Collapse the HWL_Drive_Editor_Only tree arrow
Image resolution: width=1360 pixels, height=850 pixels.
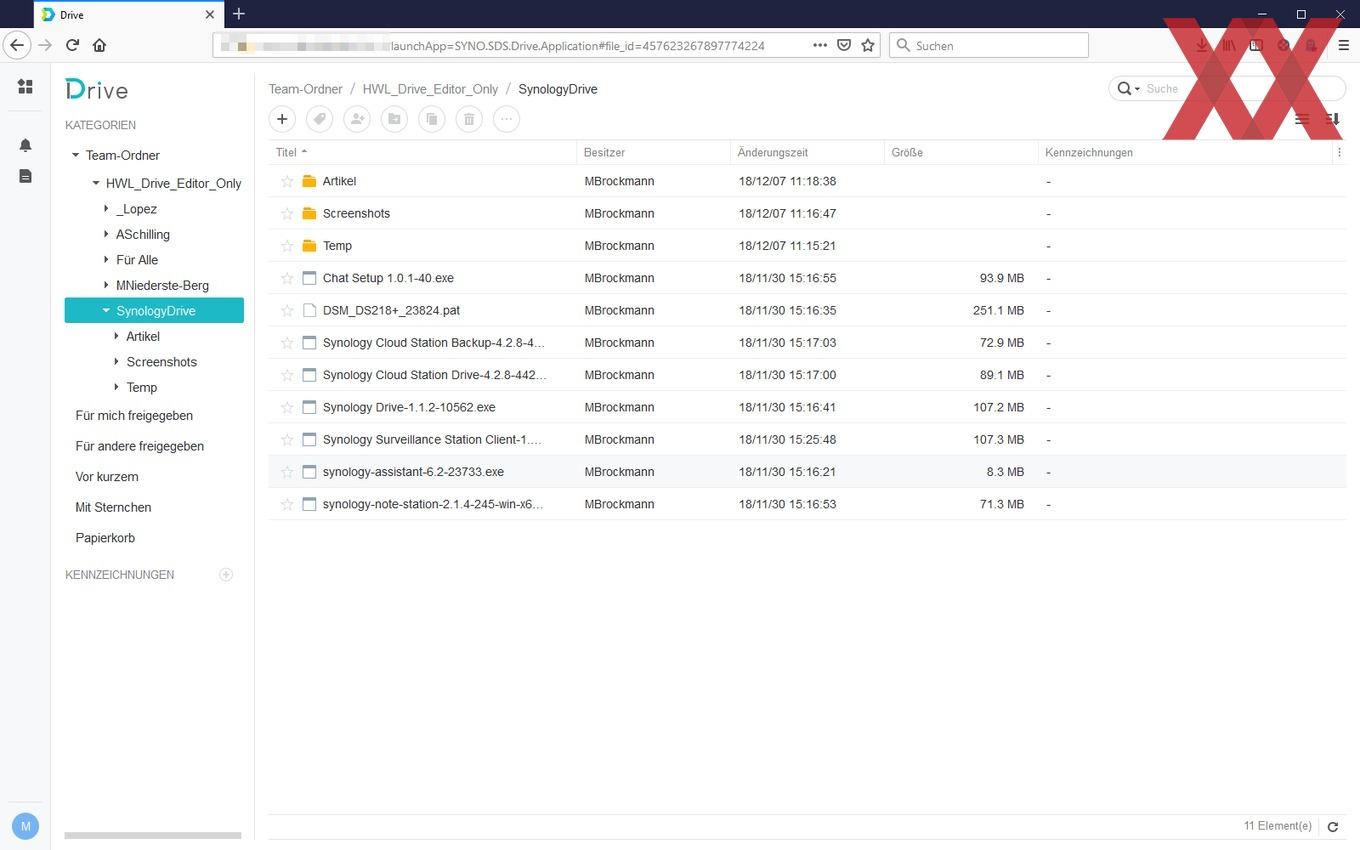pos(96,183)
